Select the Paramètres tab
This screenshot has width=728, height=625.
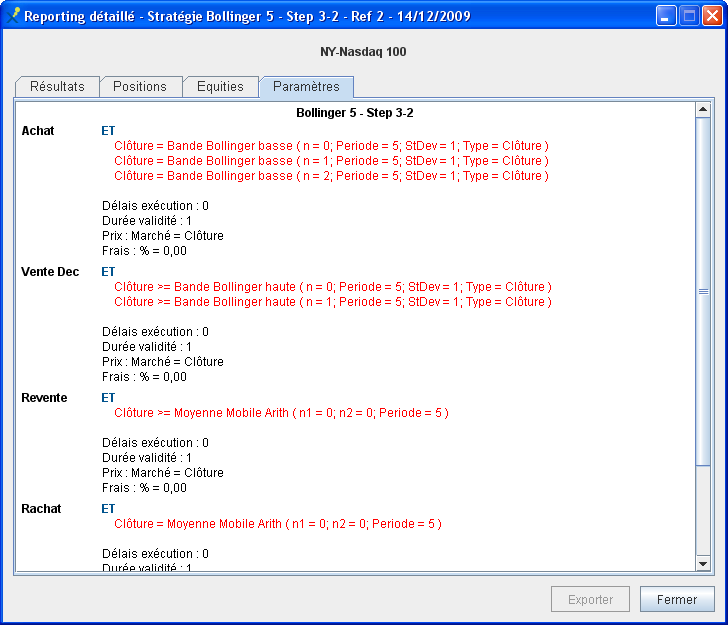306,87
